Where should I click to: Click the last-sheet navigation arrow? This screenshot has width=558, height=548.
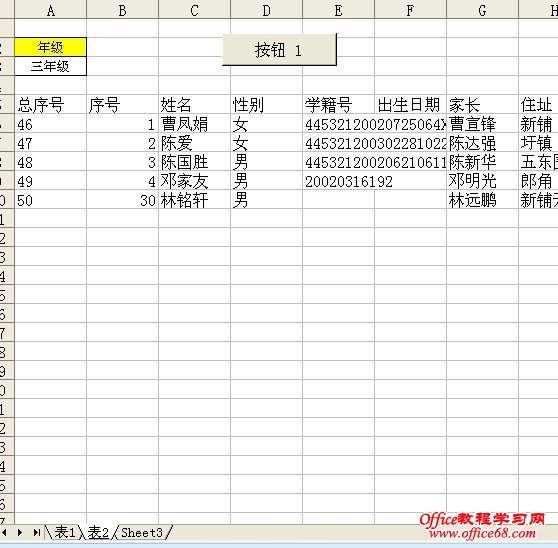tap(36, 533)
